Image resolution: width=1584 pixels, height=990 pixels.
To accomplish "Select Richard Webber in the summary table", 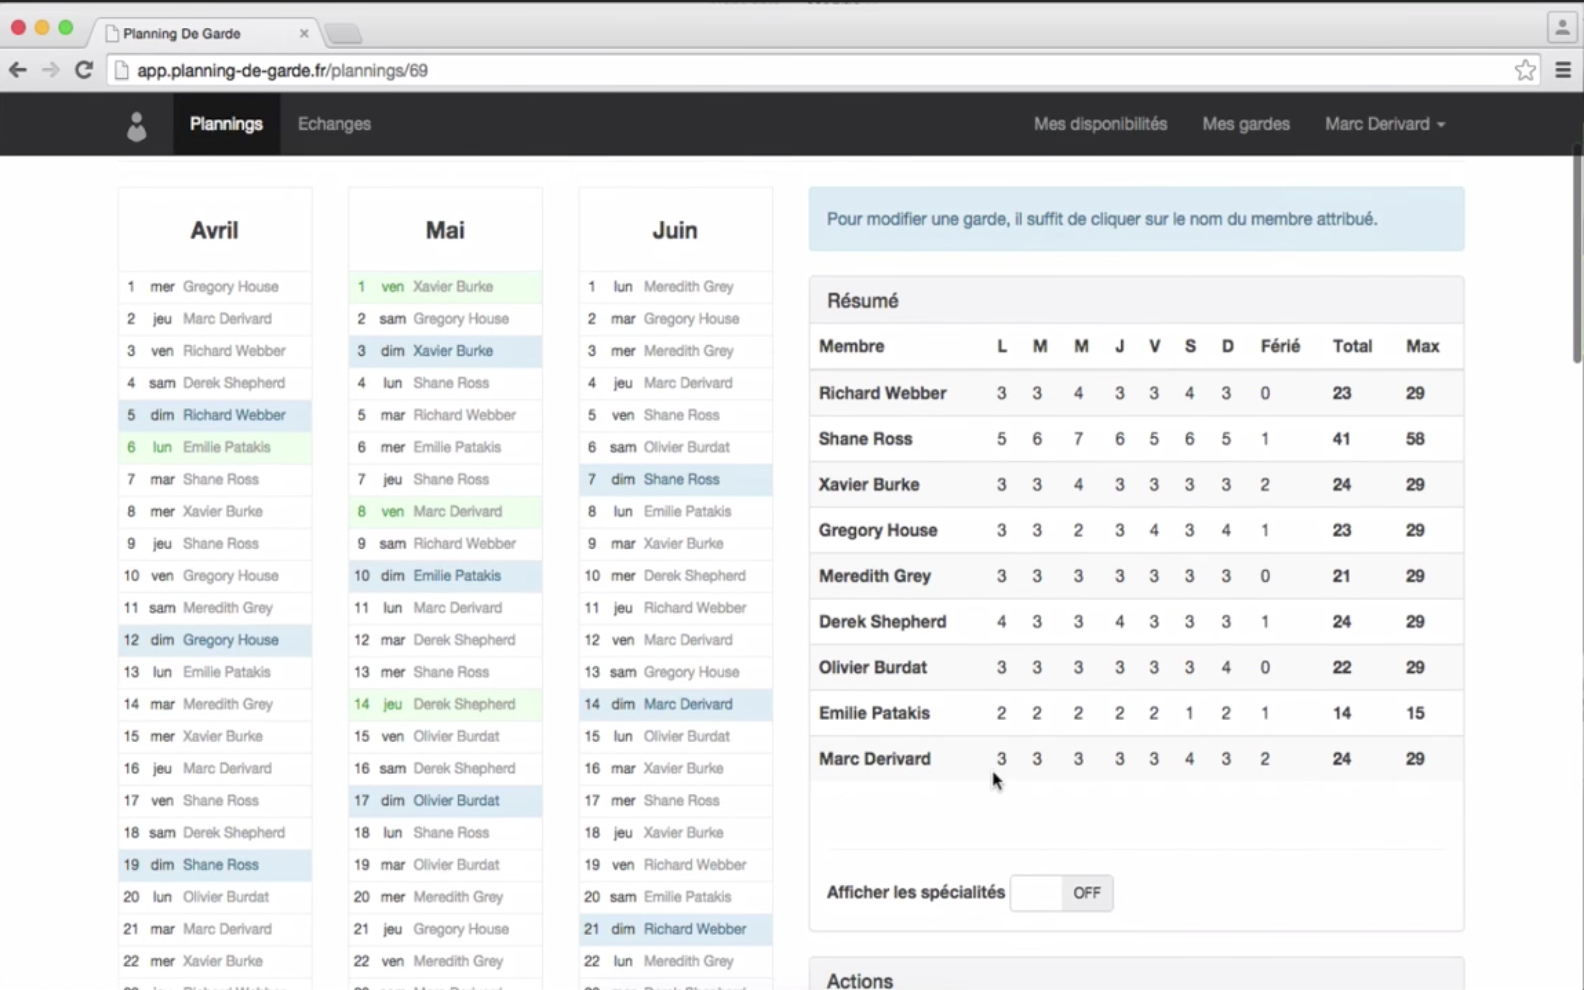I will pos(882,393).
